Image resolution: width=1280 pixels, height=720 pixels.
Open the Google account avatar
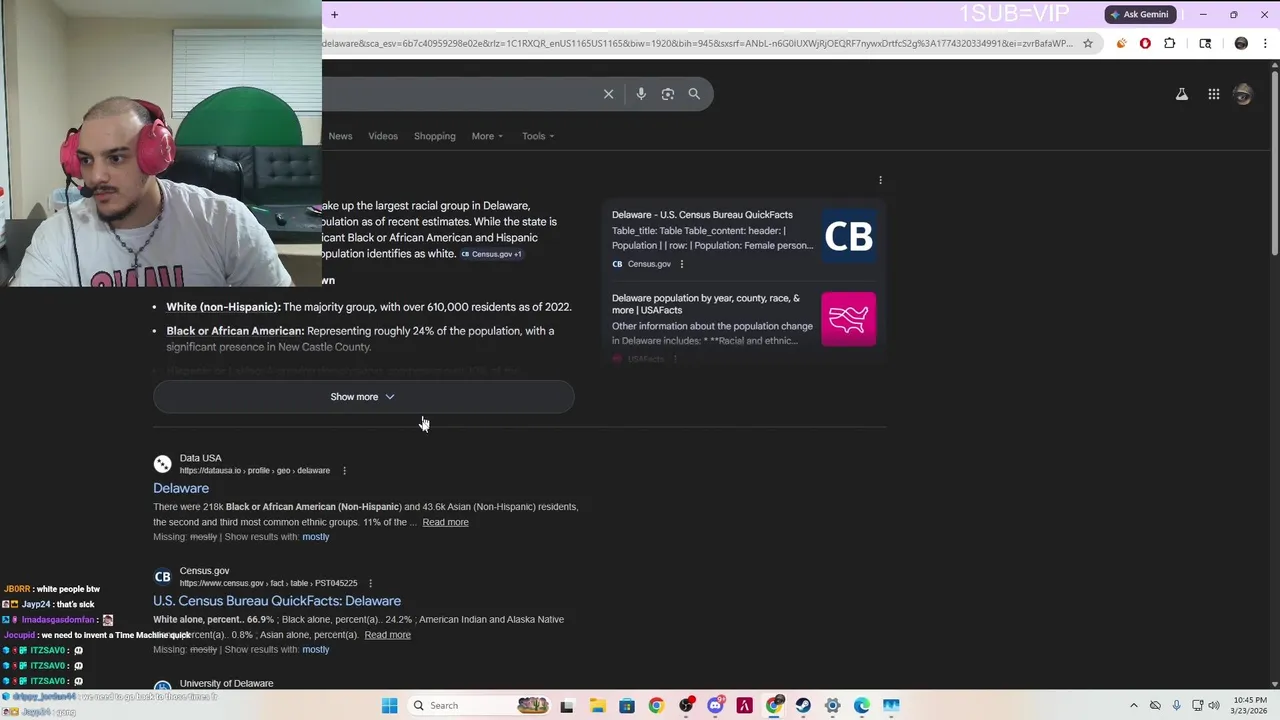tap(1243, 94)
